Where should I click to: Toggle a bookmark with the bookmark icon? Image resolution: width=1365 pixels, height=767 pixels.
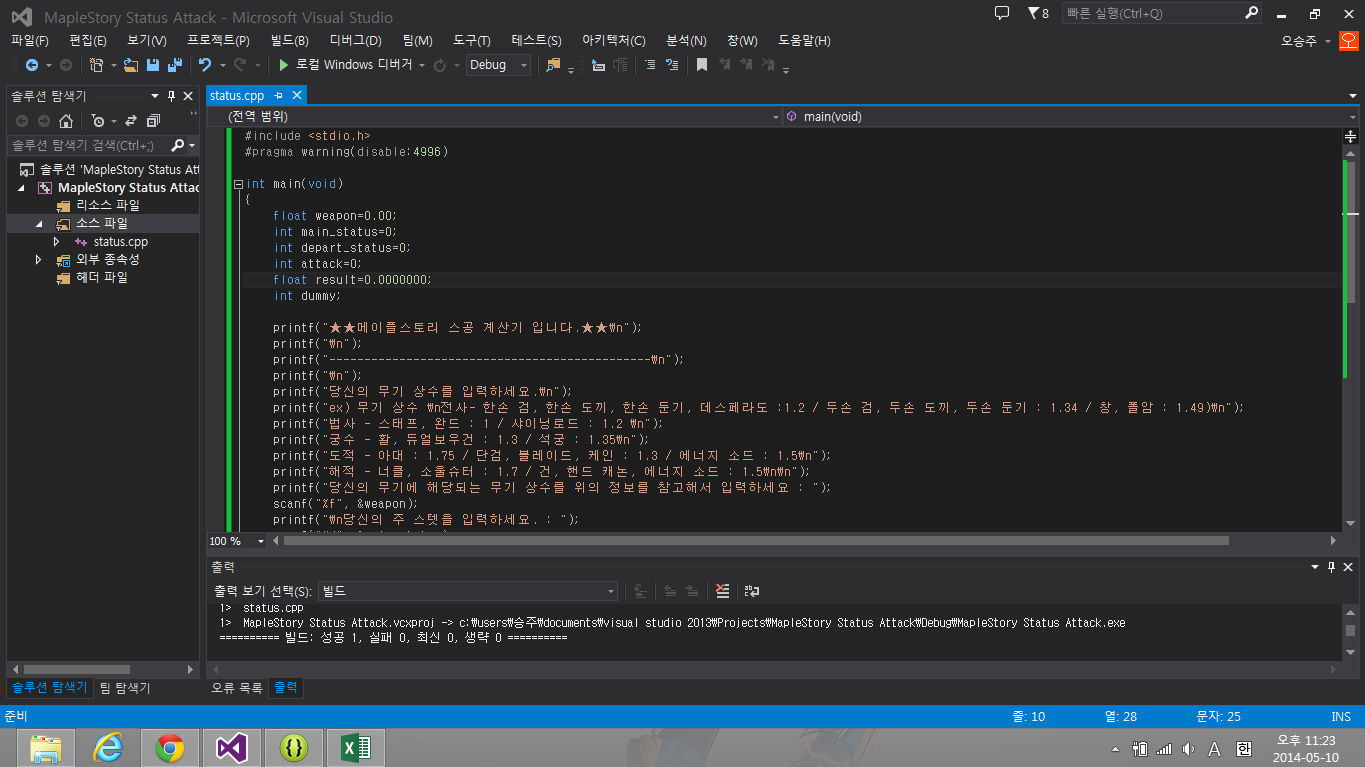coord(702,65)
